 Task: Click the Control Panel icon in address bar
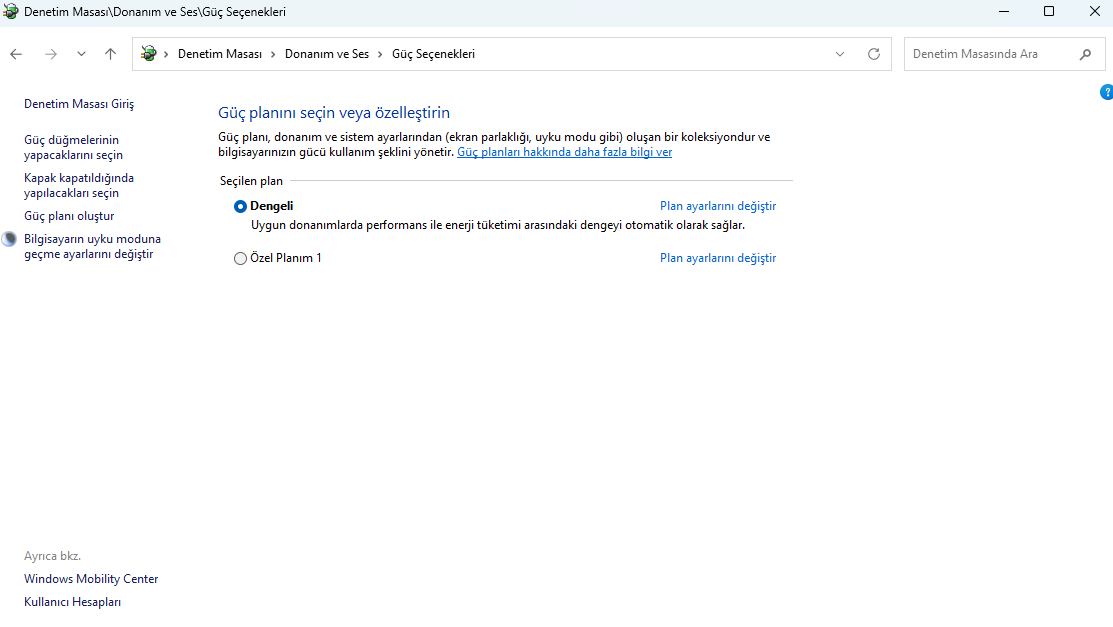pos(149,54)
